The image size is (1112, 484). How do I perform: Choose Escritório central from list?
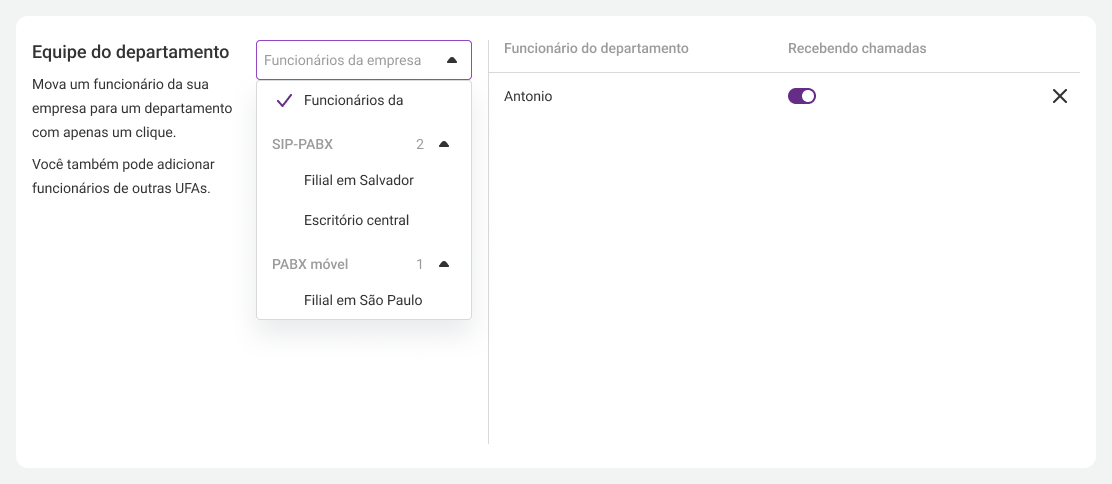[x=364, y=220]
